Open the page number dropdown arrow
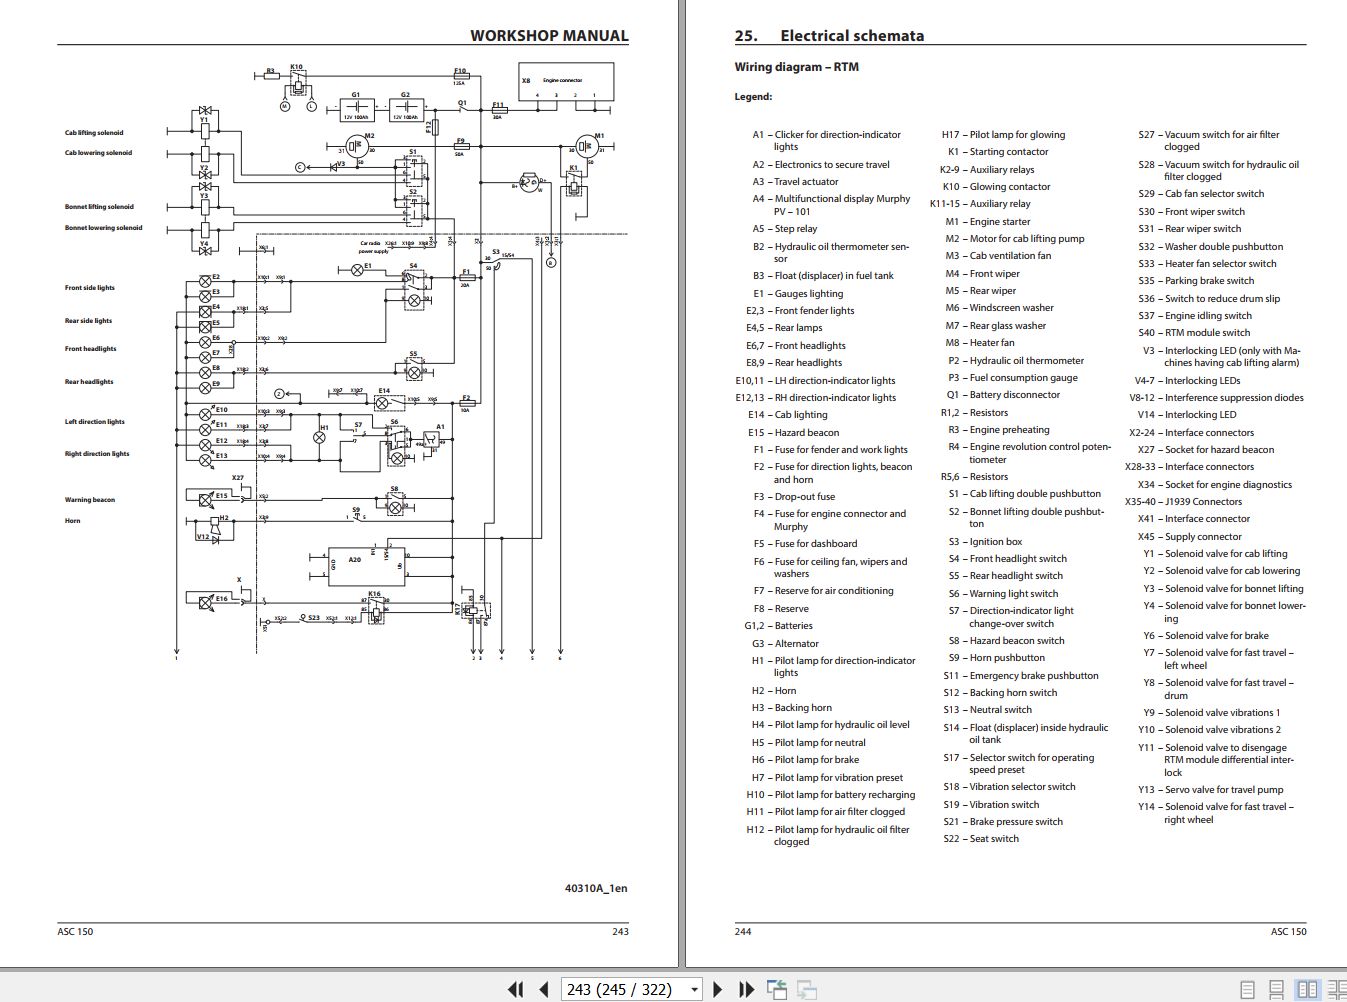The image size is (1347, 1002). pyautogui.click(x=694, y=990)
